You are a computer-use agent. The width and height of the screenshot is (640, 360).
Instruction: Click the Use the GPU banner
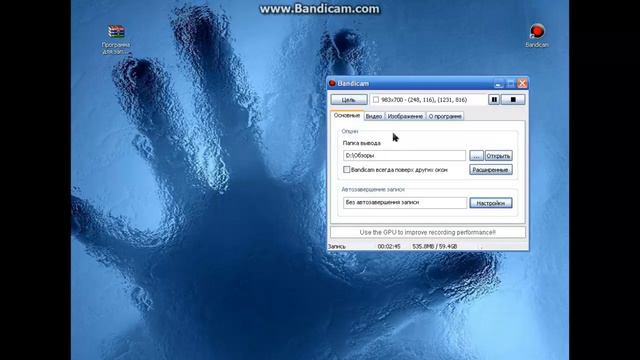coord(428,232)
